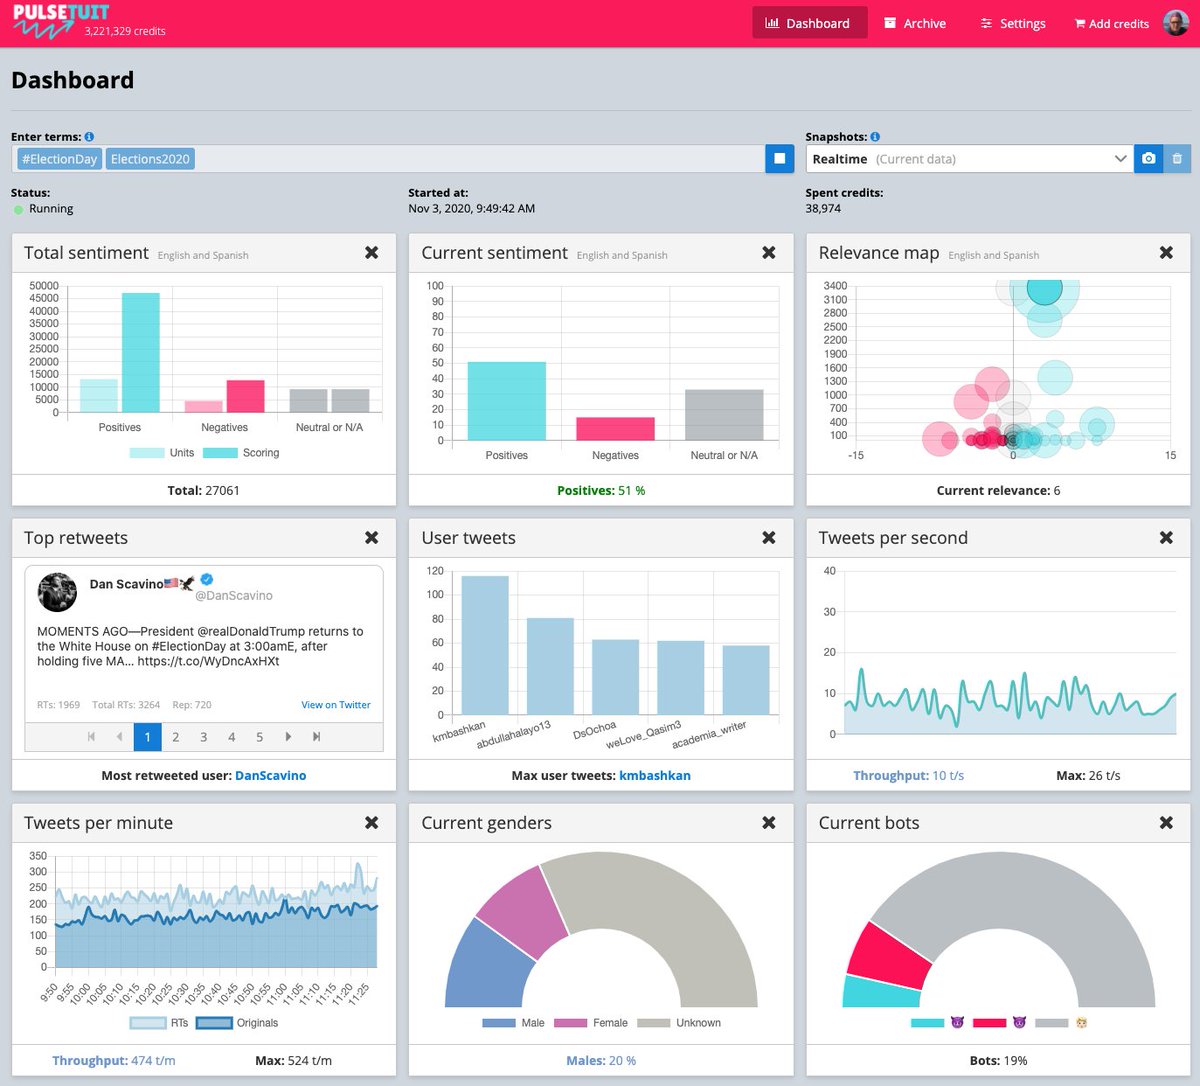The height and width of the screenshot is (1086, 1200).
Task: Toggle the Female segment in genders legend
Action: coord(591,1023)
